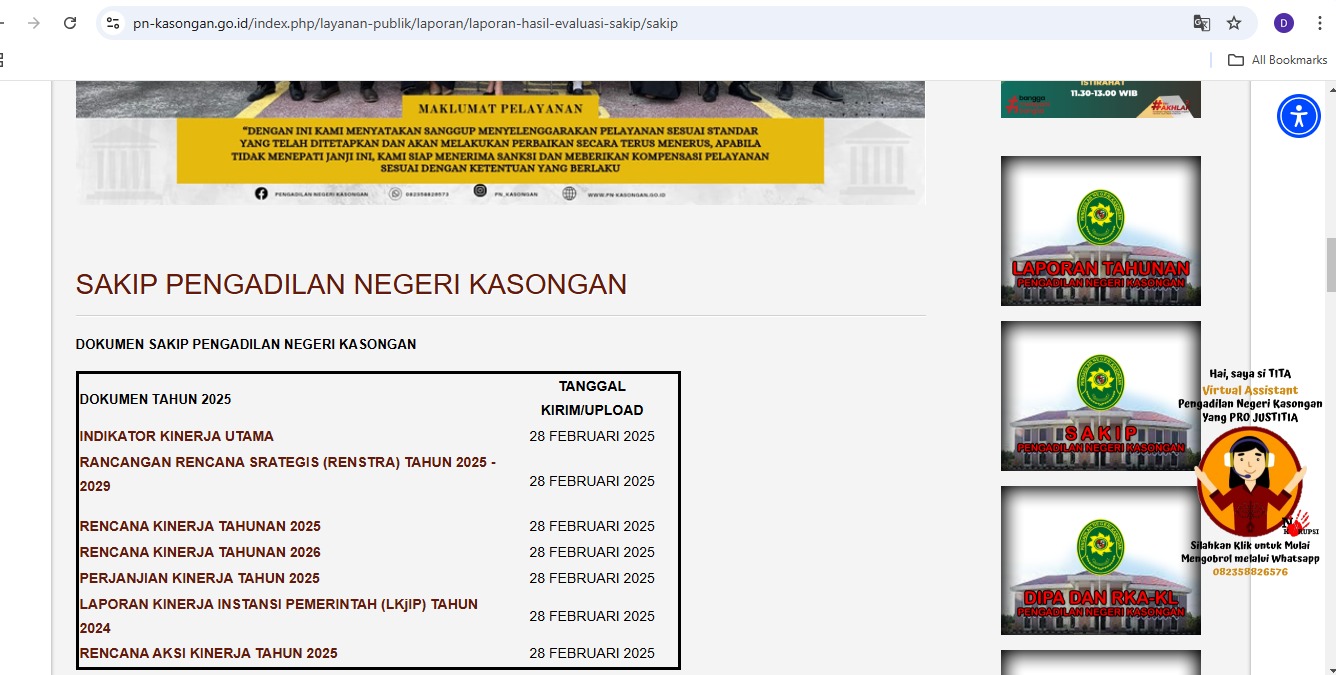Bookmark the page using the star icon

[x=1234, y=22]
